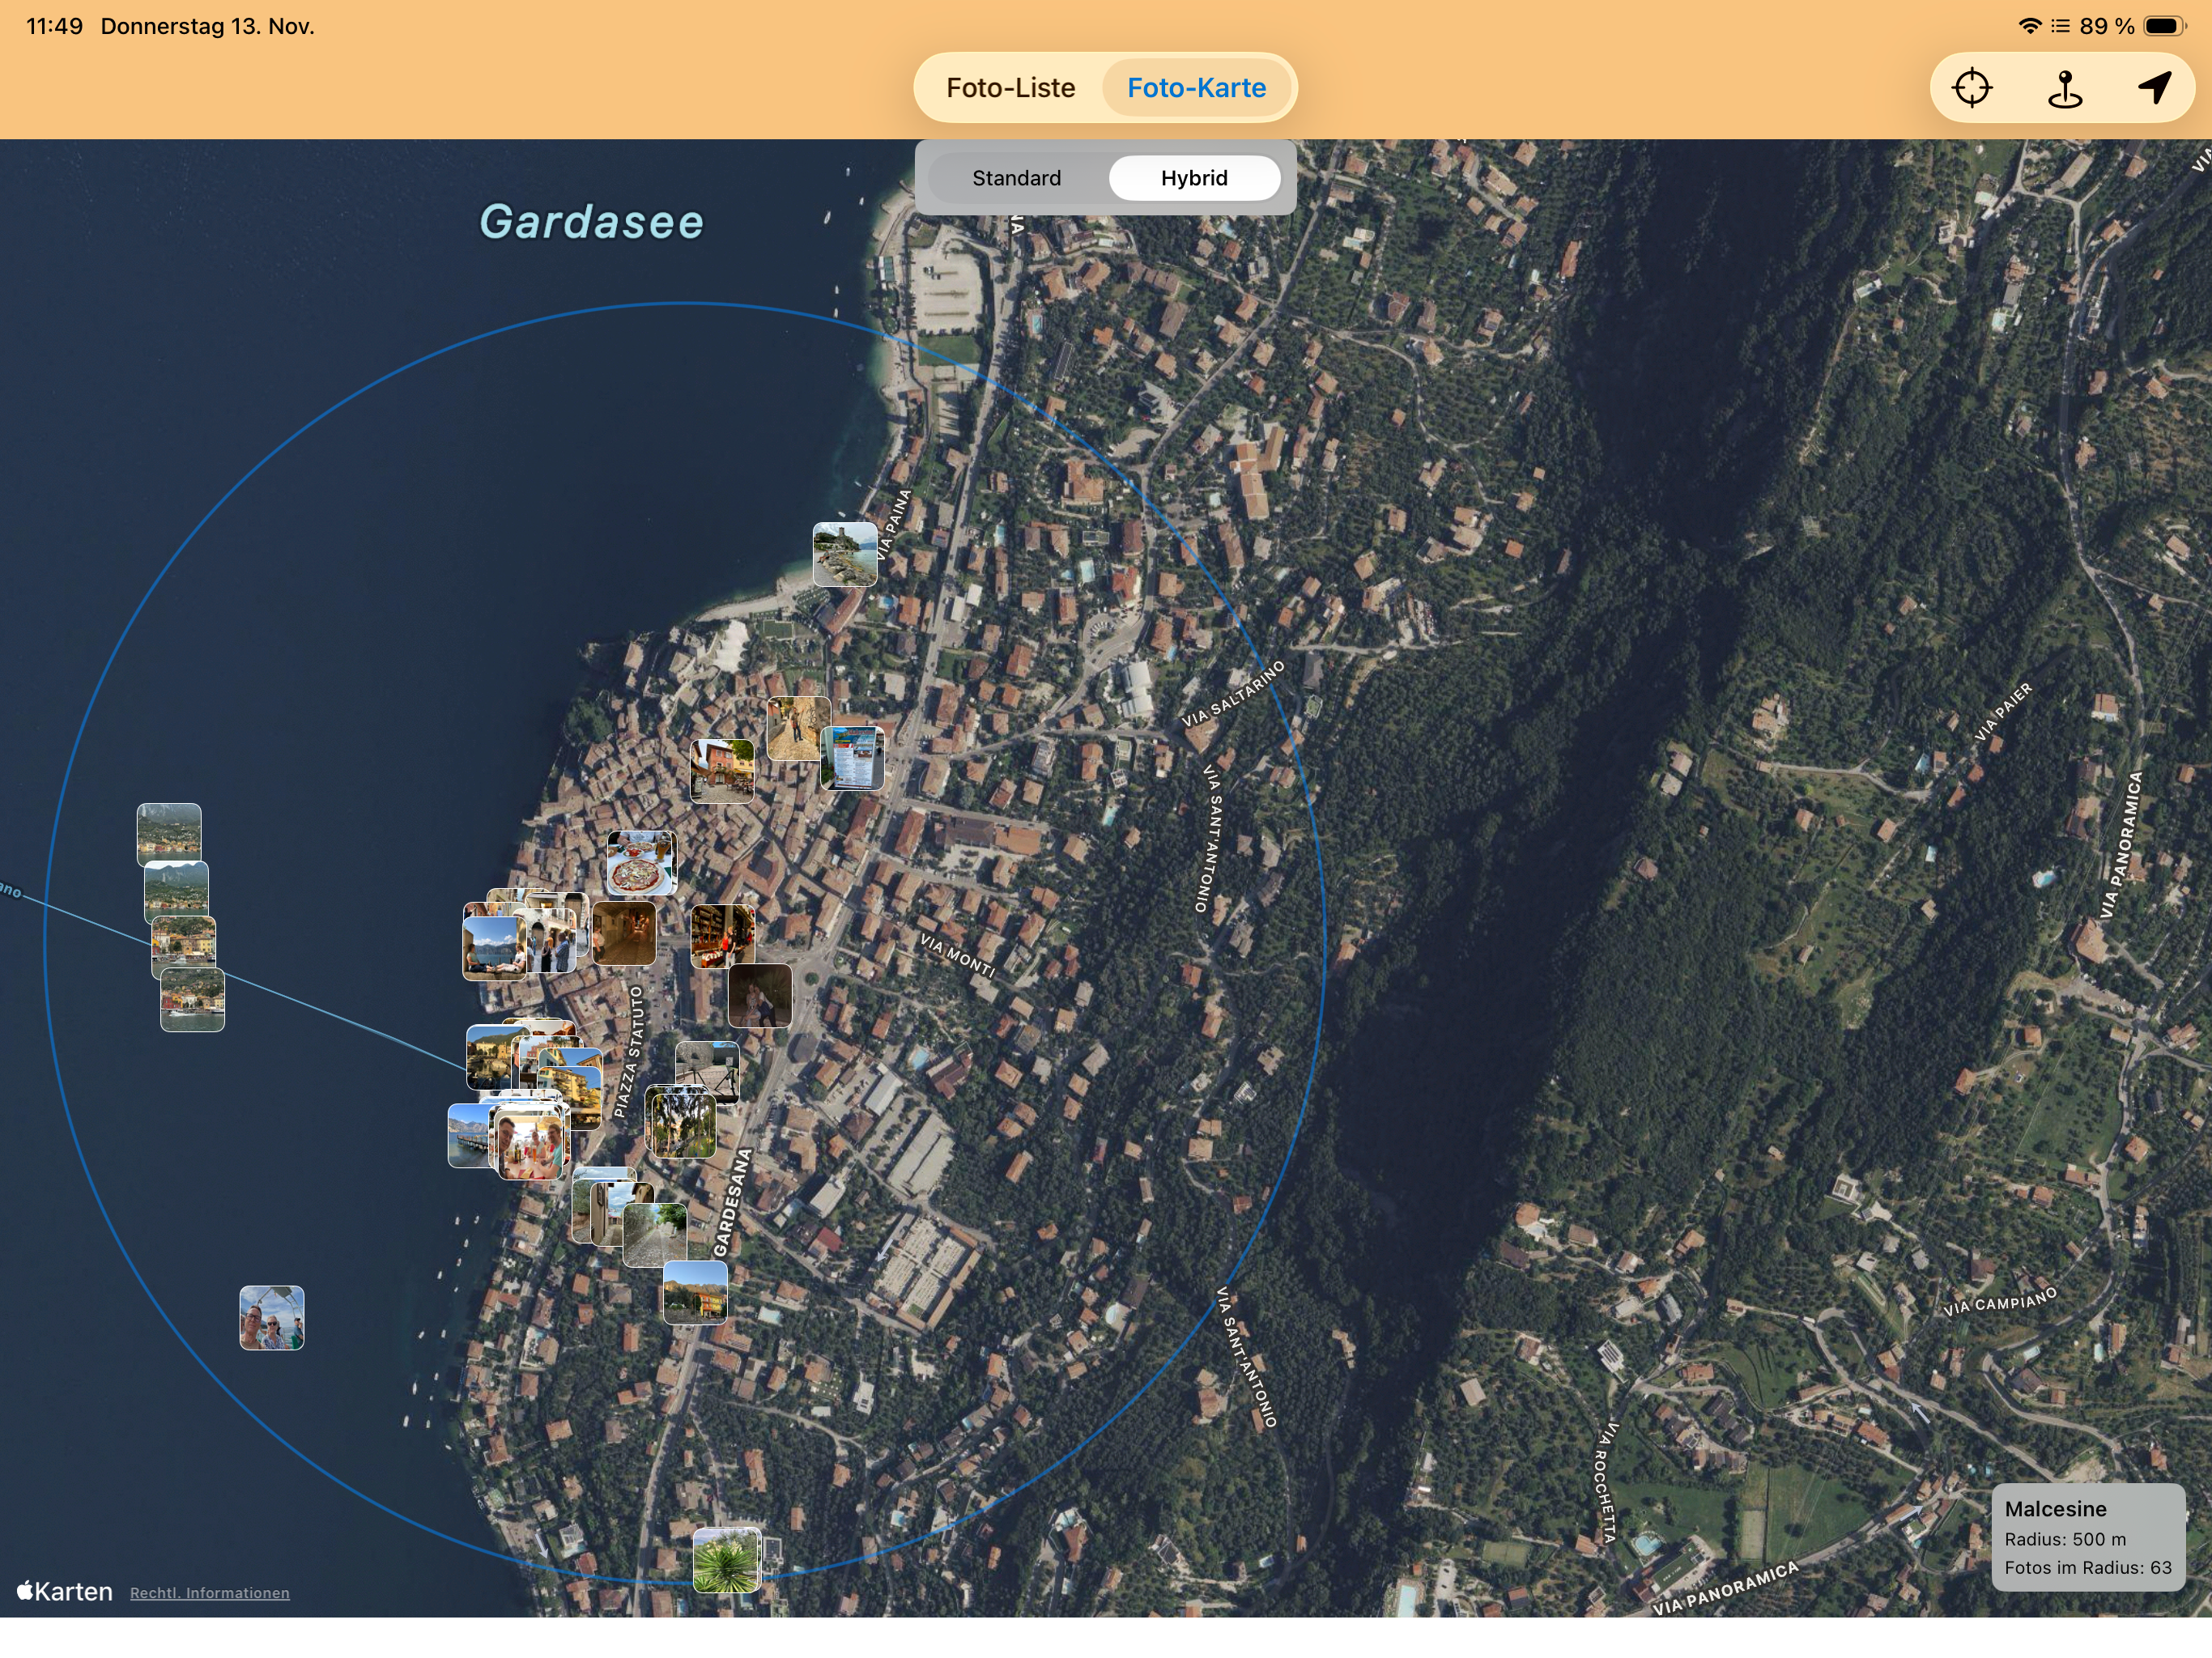The height and width of the screenshot is (1658, 2212).
Task: Tap the Apple Karten logo
Action: [65, 1591]
